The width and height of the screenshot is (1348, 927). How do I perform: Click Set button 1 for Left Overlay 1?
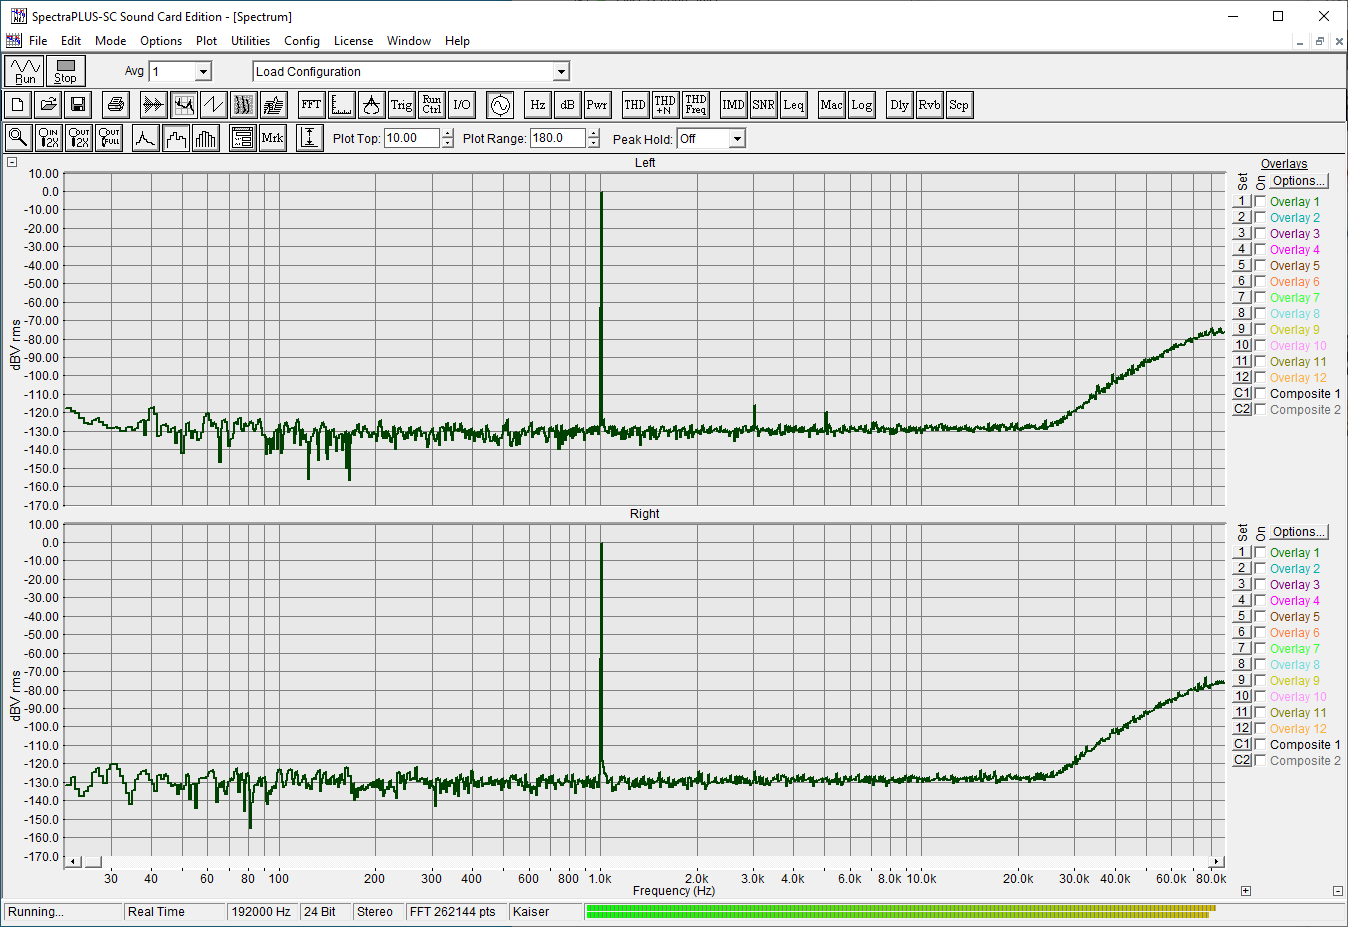tap(1242, 201)
